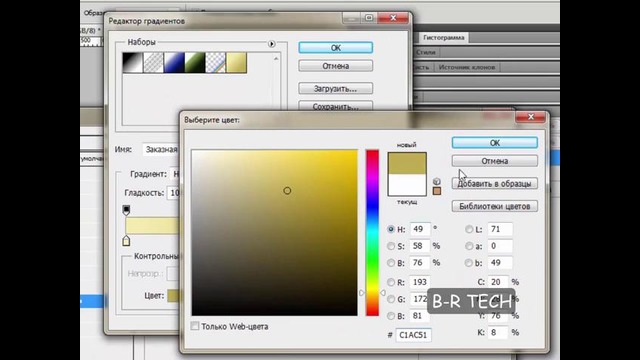
Task: Click the hex color field C1AC51
Action: tap(413, 335)
